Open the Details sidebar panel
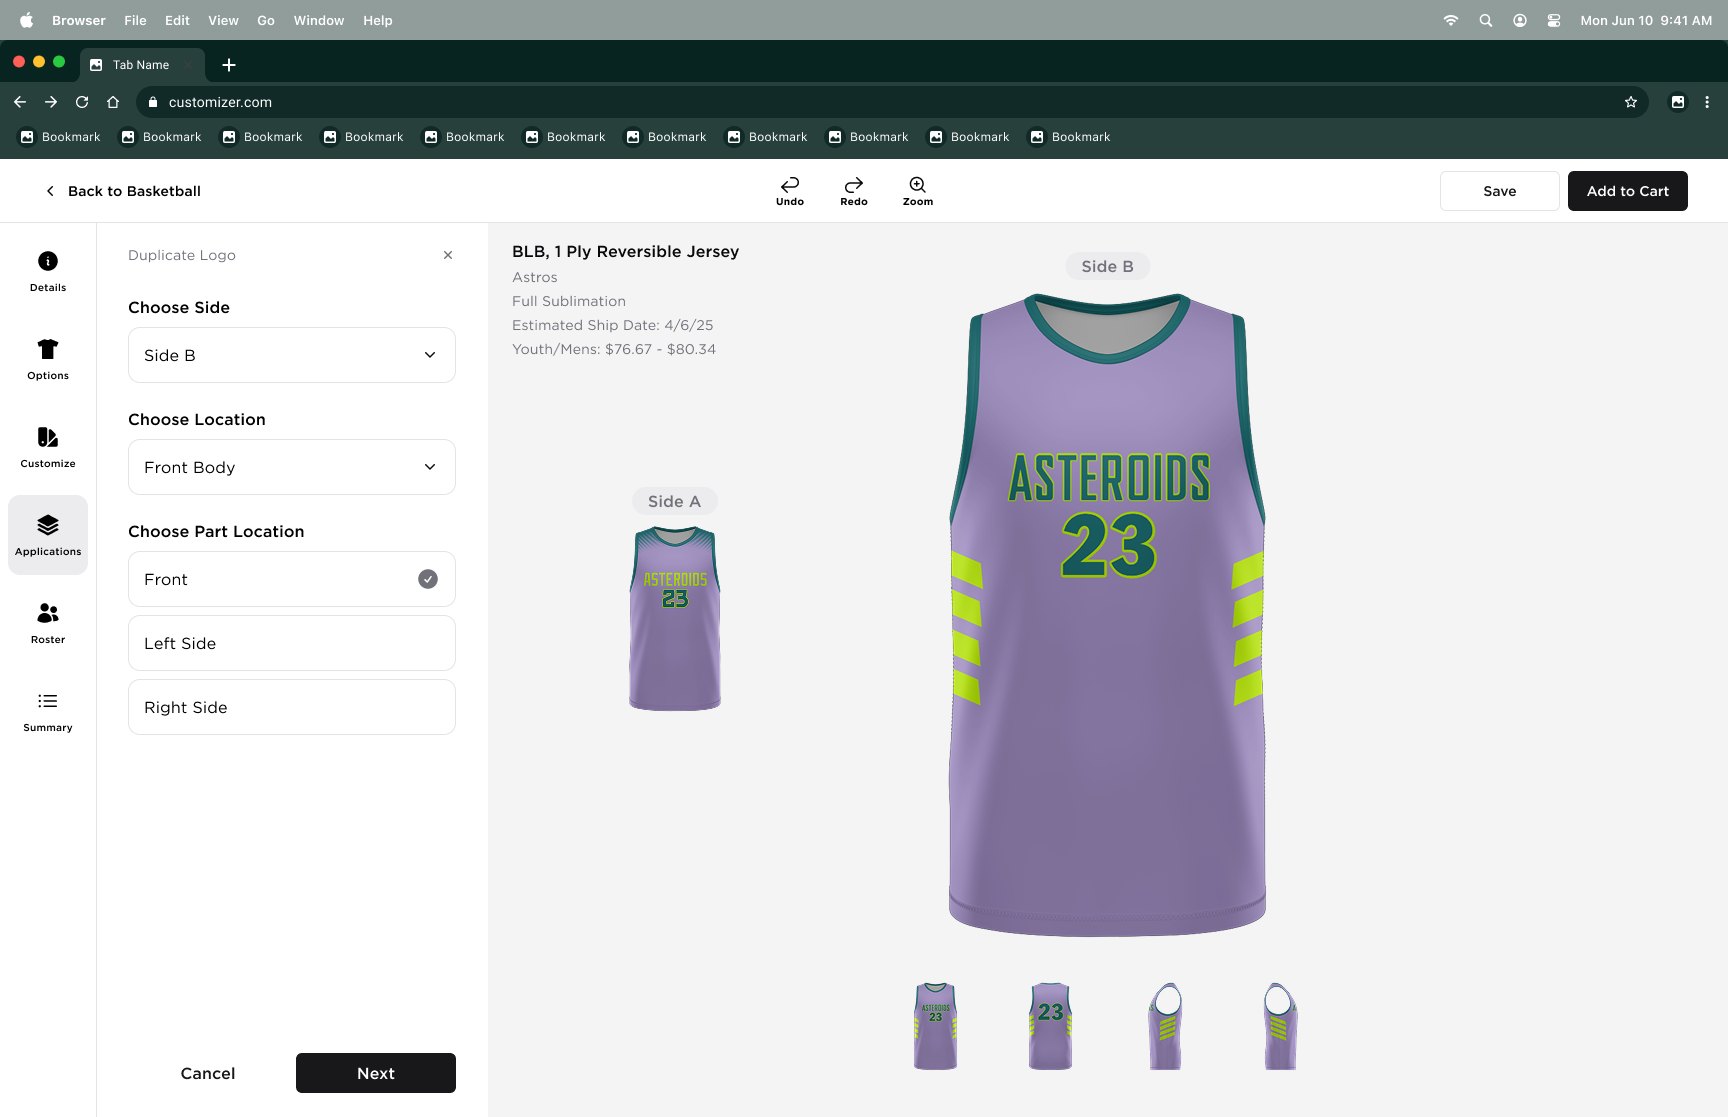 click(48, 271)
